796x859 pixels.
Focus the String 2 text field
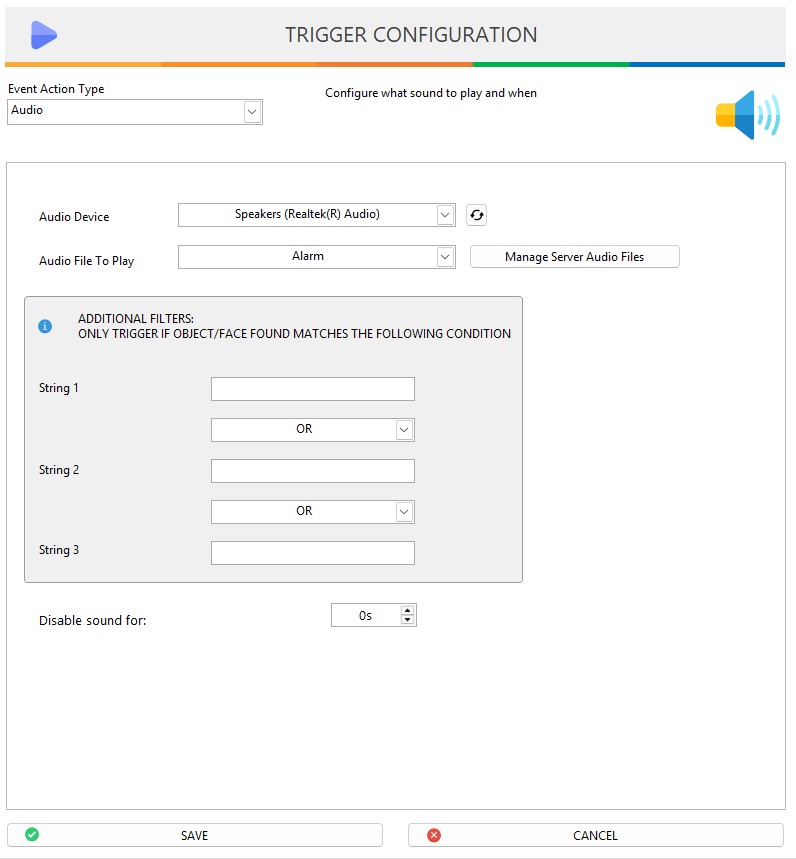click(x=313, y=471)
